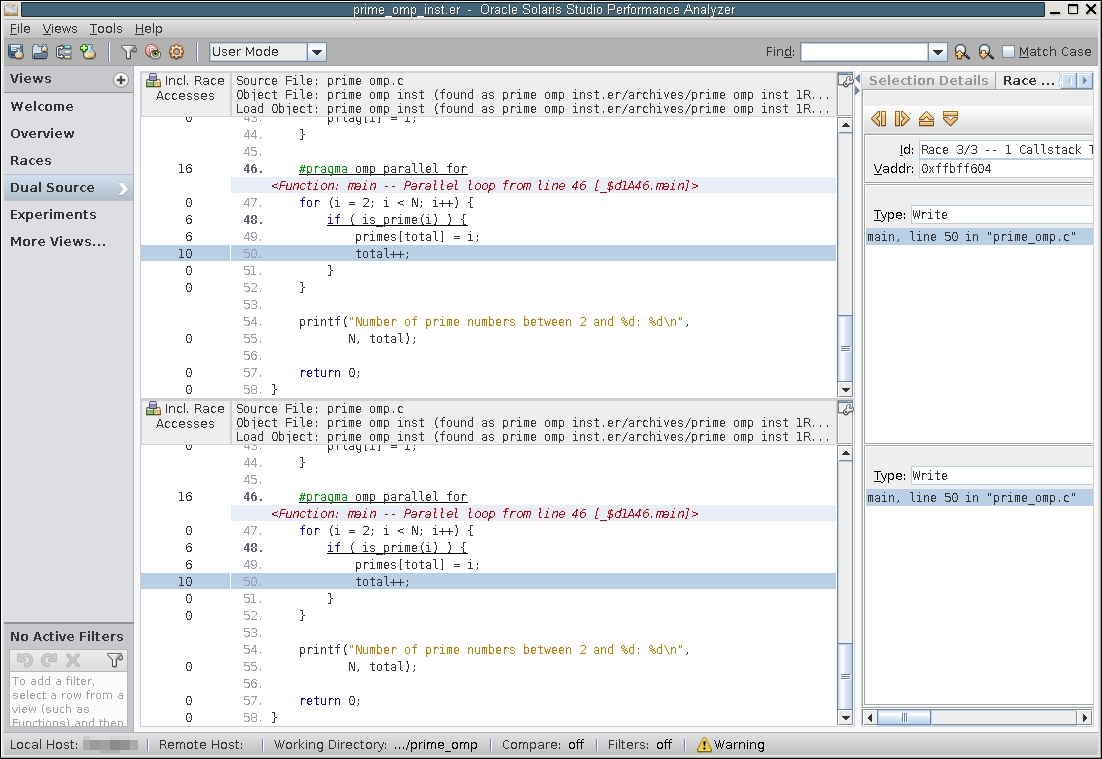Click the Find Previous magnifier icon
The height and width of the screenshot is (759, 1102).
(962, 52)
